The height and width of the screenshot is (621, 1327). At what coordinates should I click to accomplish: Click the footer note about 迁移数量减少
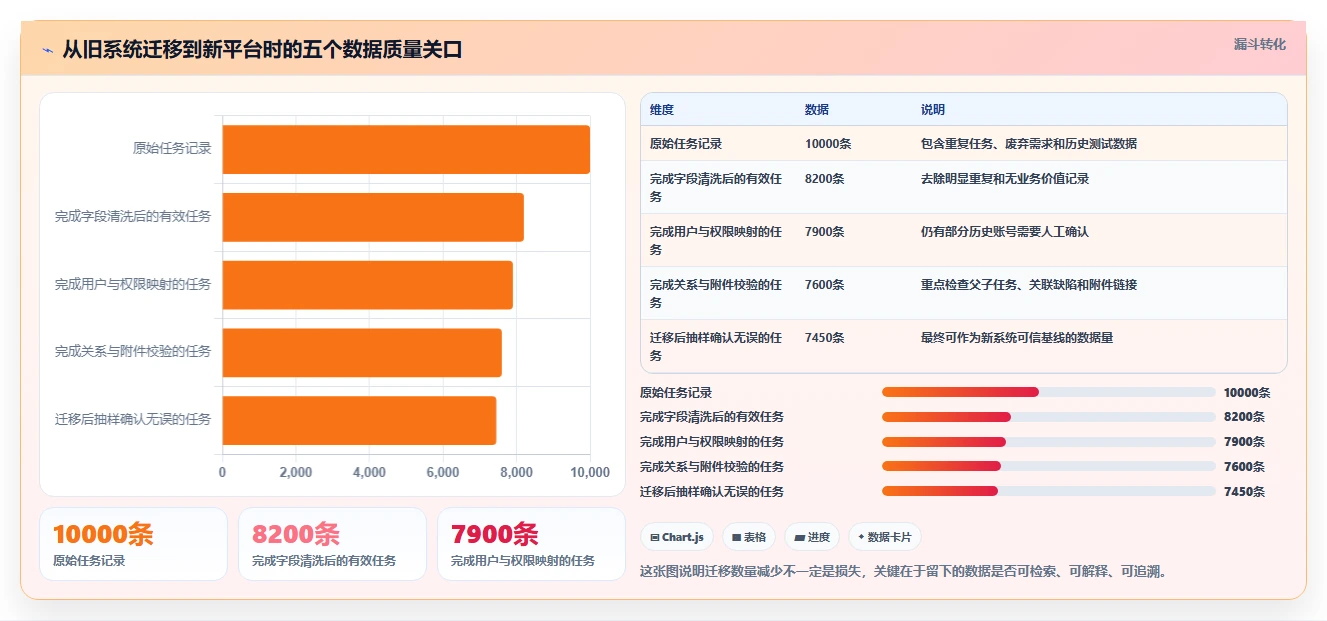pyautogui.click(x=903, y=572)
